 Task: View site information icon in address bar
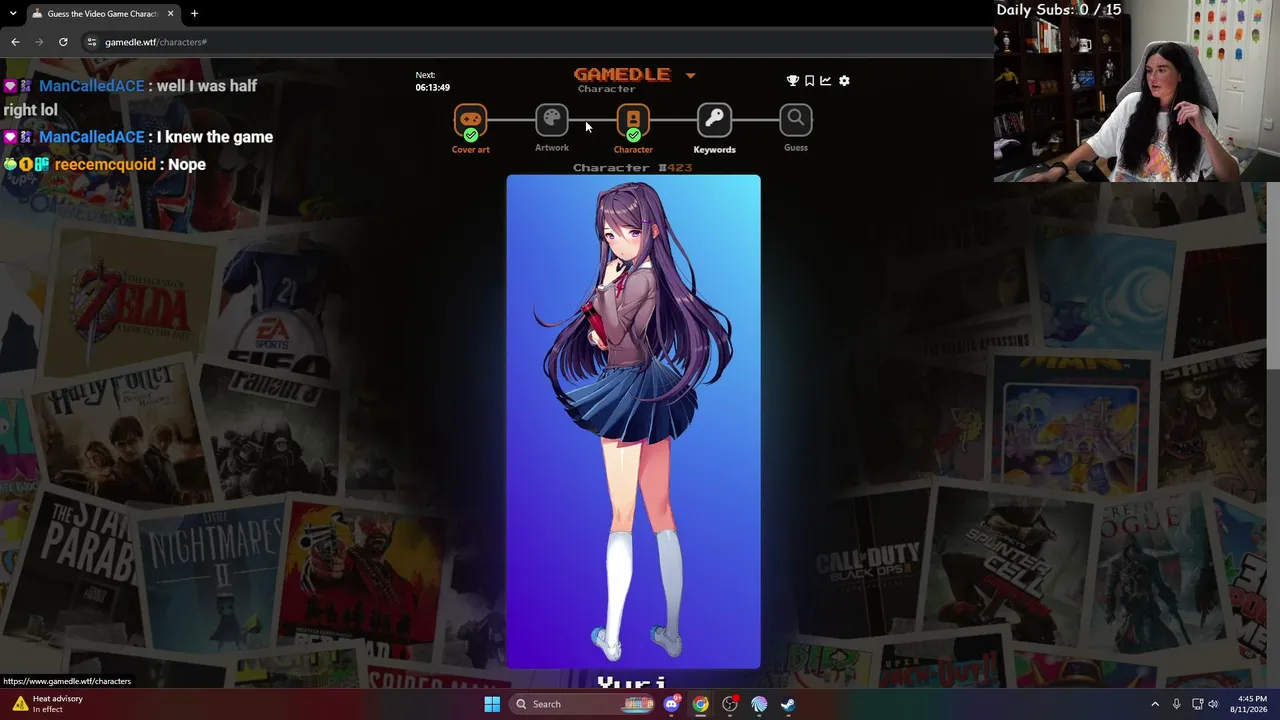92,42
